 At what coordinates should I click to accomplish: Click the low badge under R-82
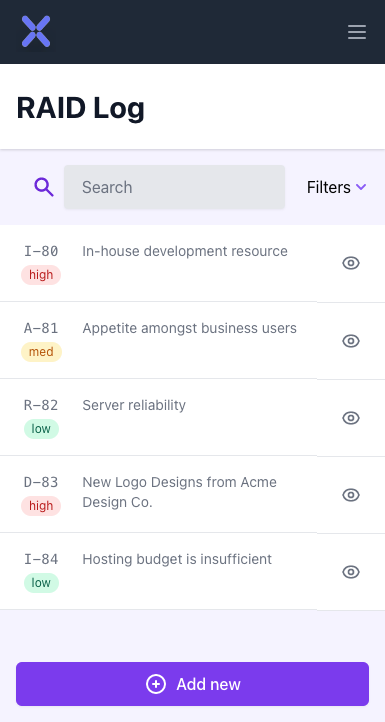(41, 429)
